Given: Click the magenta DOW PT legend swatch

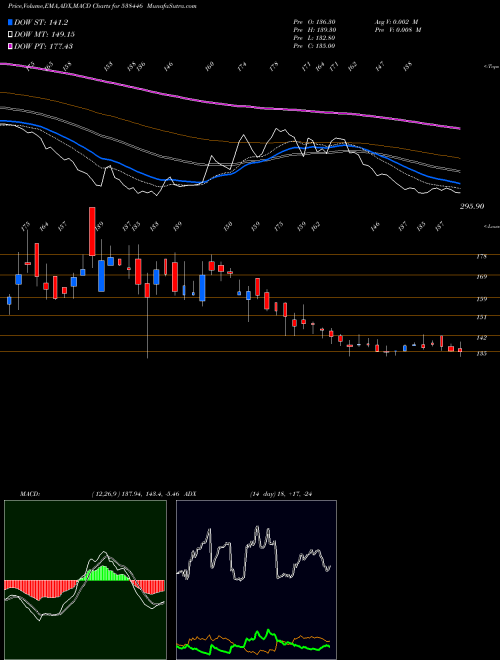Looking at the screenshot, I should [11, 46].
